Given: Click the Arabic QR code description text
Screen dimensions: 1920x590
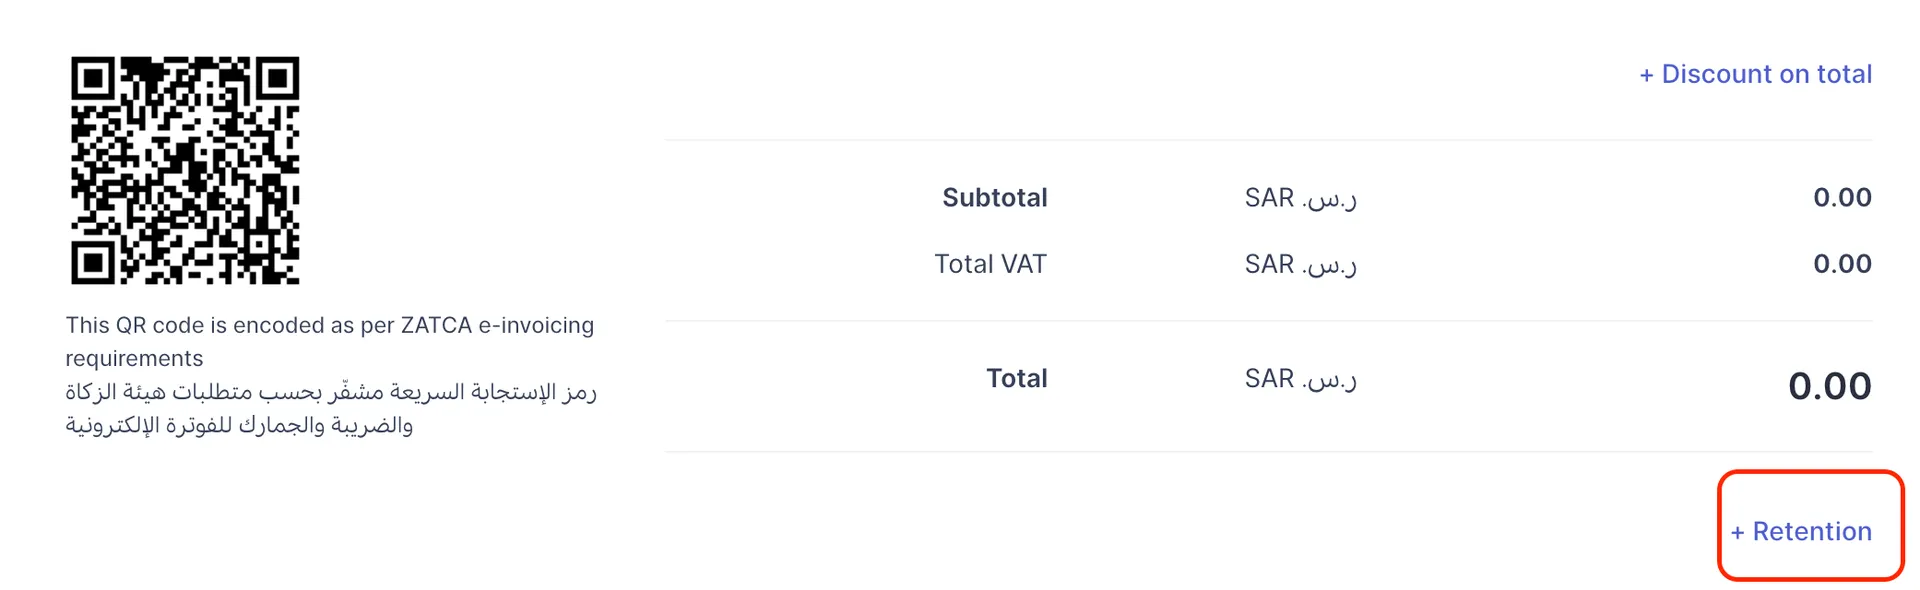Looking at the screenshot, I should tap(330, 408).
